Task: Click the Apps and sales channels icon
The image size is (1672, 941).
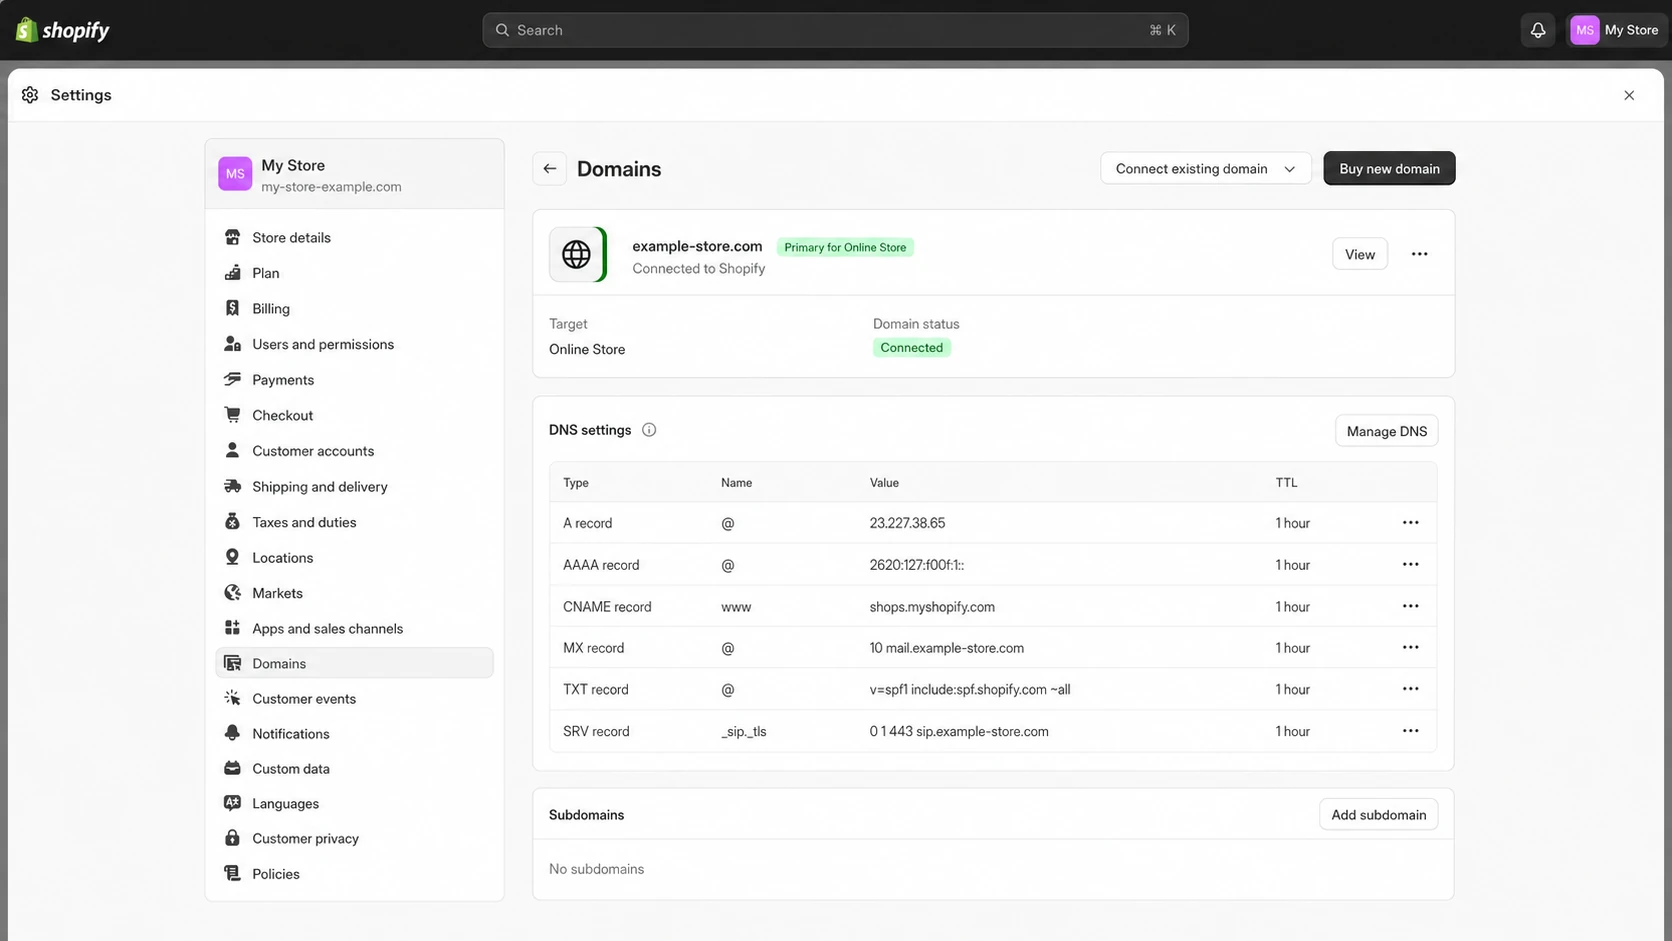Action: (x=232, y=628)
